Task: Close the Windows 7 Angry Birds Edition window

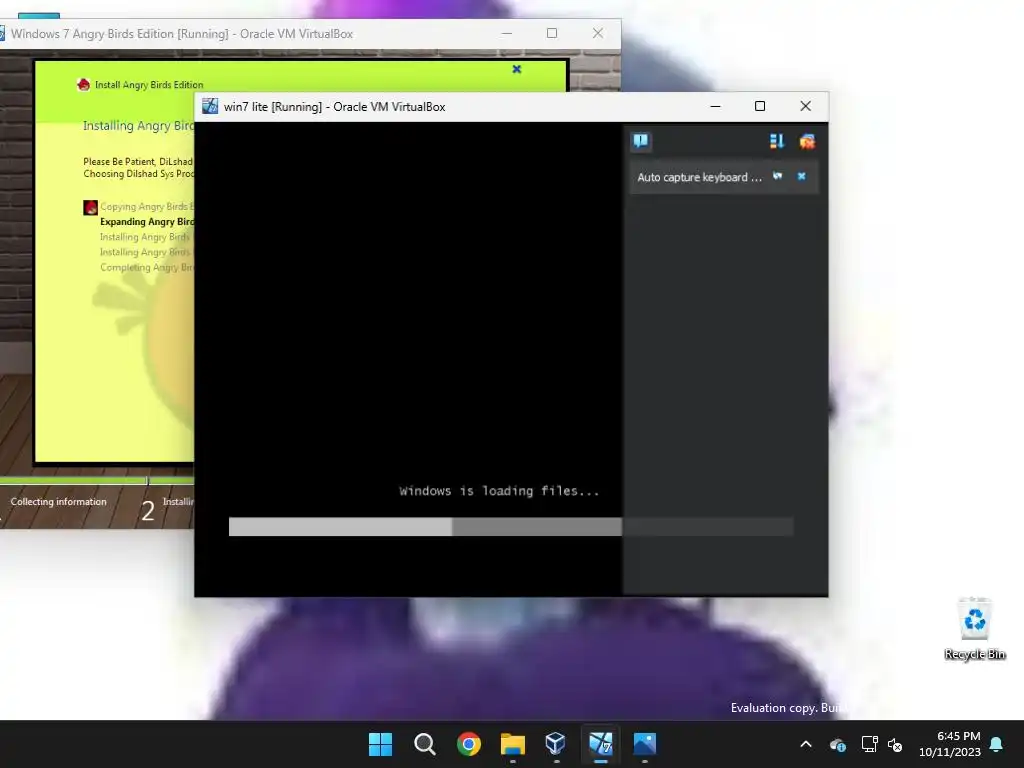Action: (x=598, y=33)
